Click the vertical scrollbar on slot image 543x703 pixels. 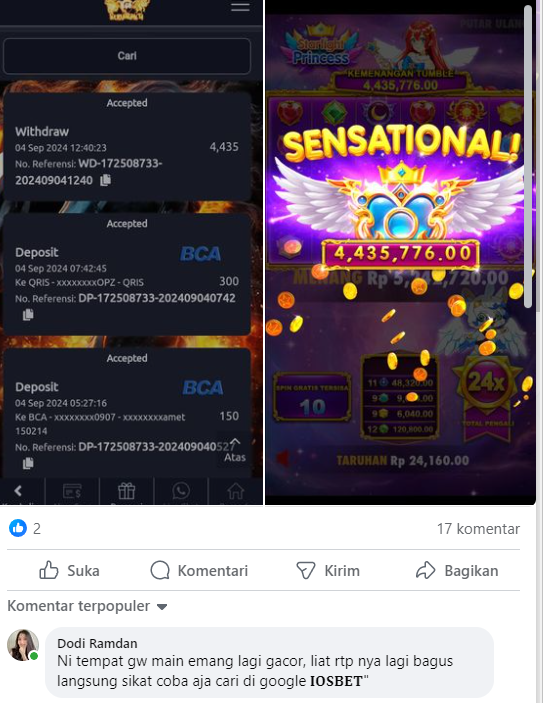(528, 157)
